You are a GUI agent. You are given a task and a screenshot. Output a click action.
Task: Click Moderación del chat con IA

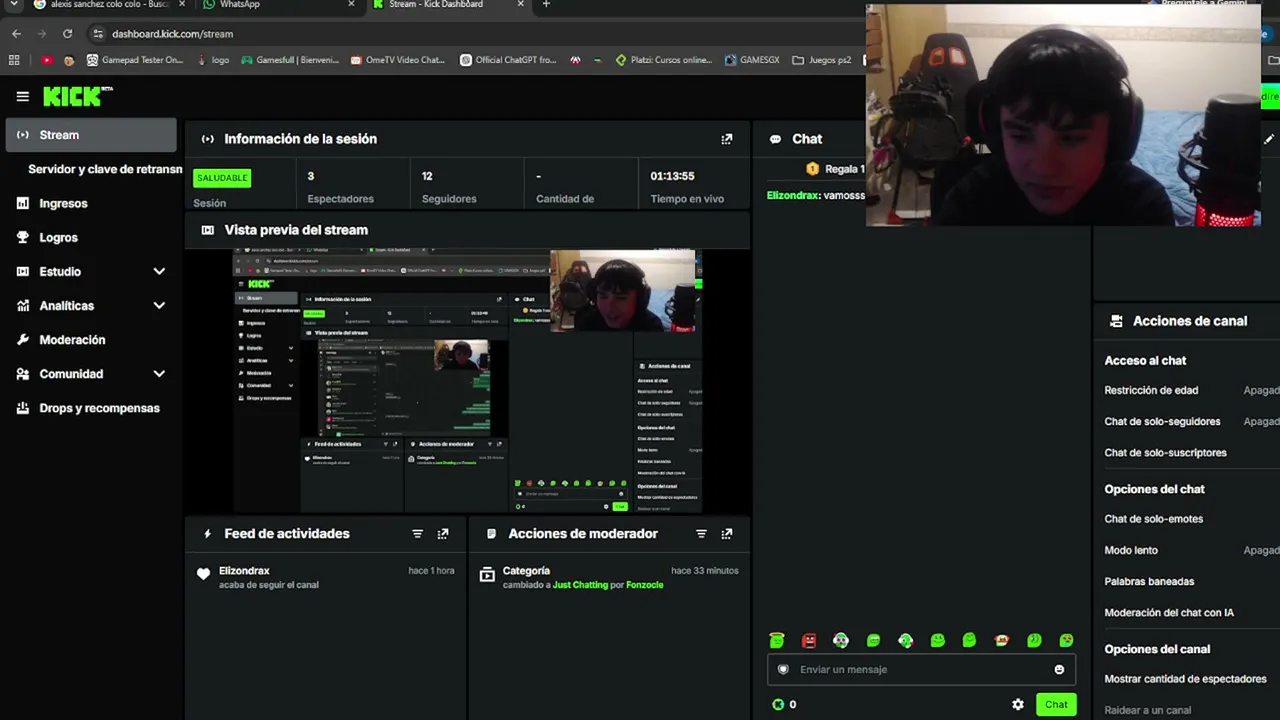[1169, 612]
